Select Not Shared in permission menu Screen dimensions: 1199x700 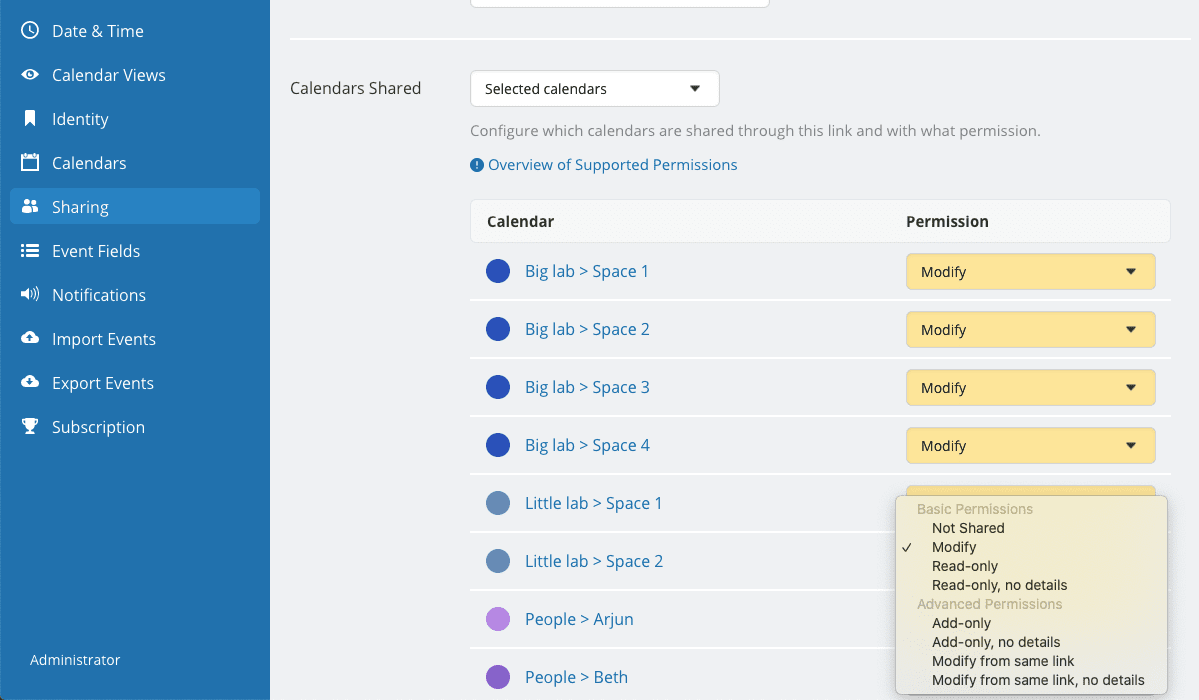[x=967, y=528]
